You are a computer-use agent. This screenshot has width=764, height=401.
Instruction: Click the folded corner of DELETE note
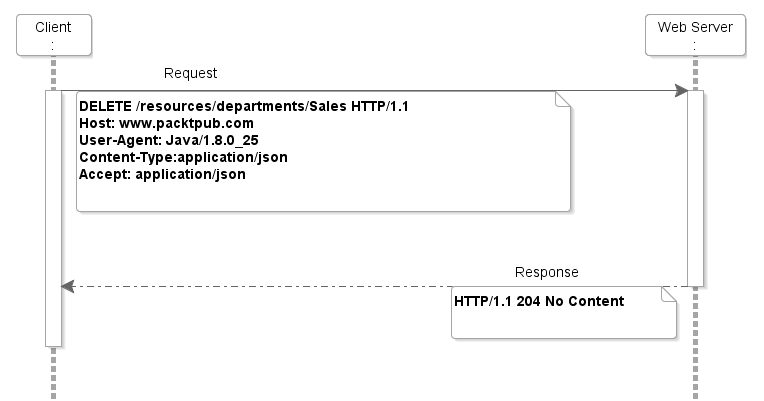[x=562, y=98]
